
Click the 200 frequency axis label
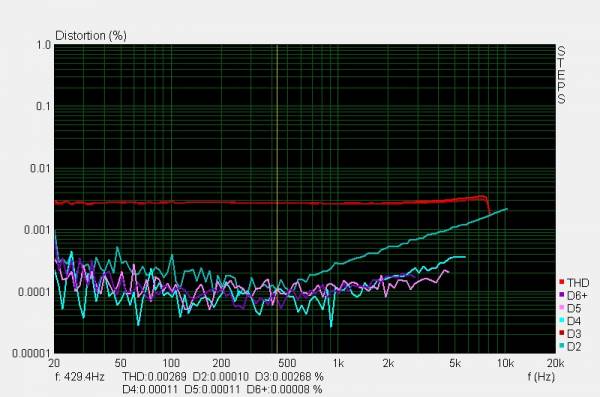[221, 363]
